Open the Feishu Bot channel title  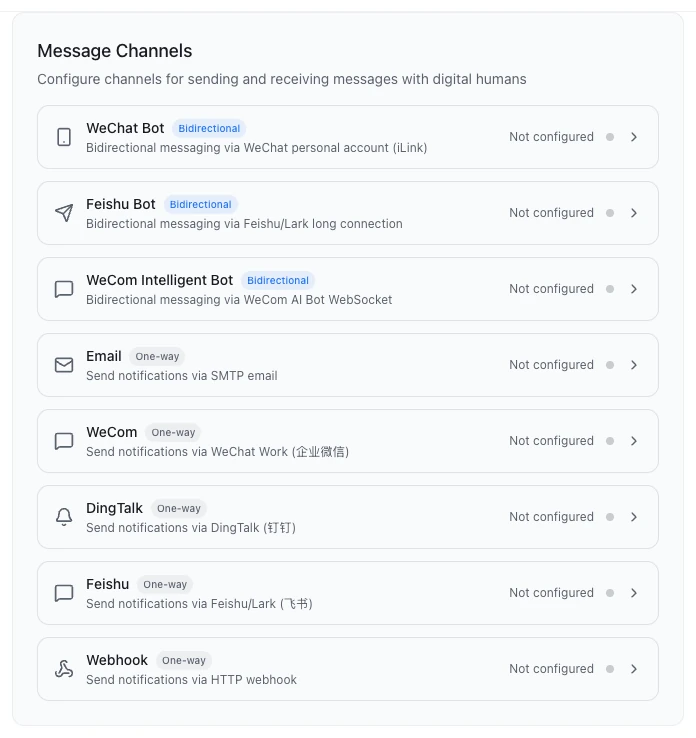point(121,204)
